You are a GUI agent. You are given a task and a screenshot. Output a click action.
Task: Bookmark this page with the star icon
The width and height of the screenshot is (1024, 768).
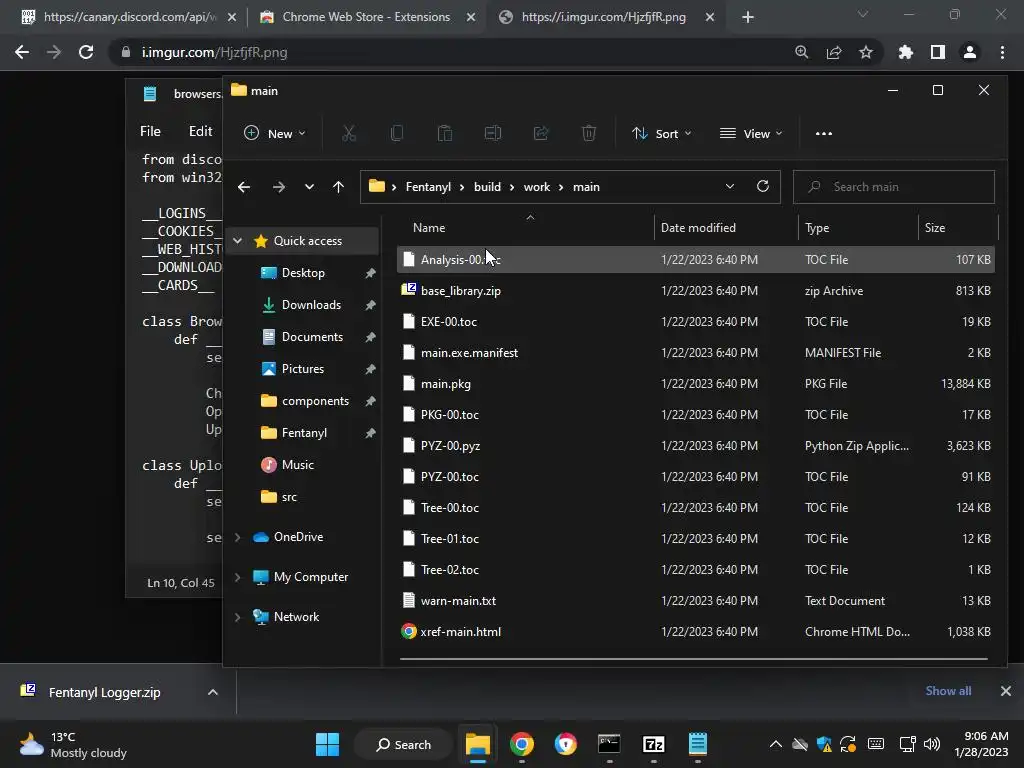point(866,52)
